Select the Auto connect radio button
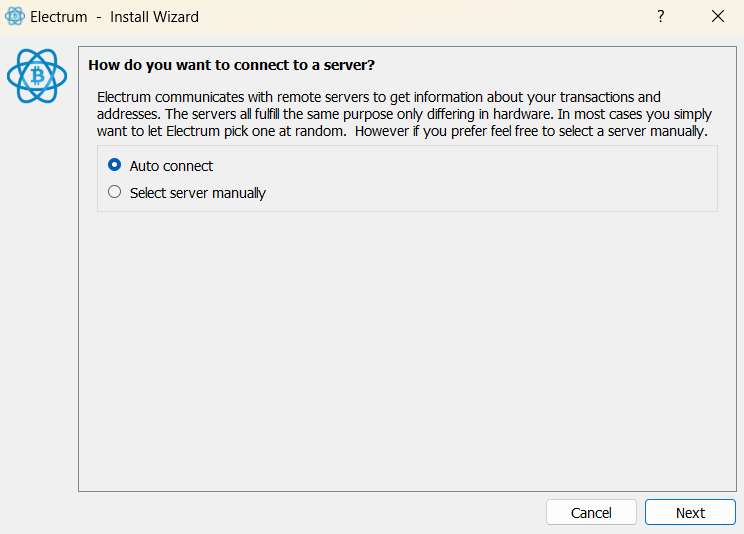Screen dimensions: 744x534 (x=114, y=165)
